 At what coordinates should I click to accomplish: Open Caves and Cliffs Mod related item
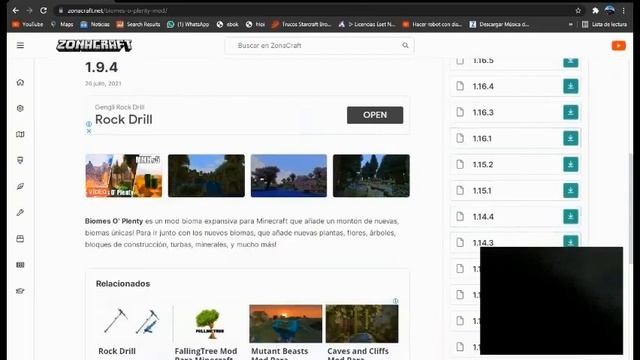(362, 331)
